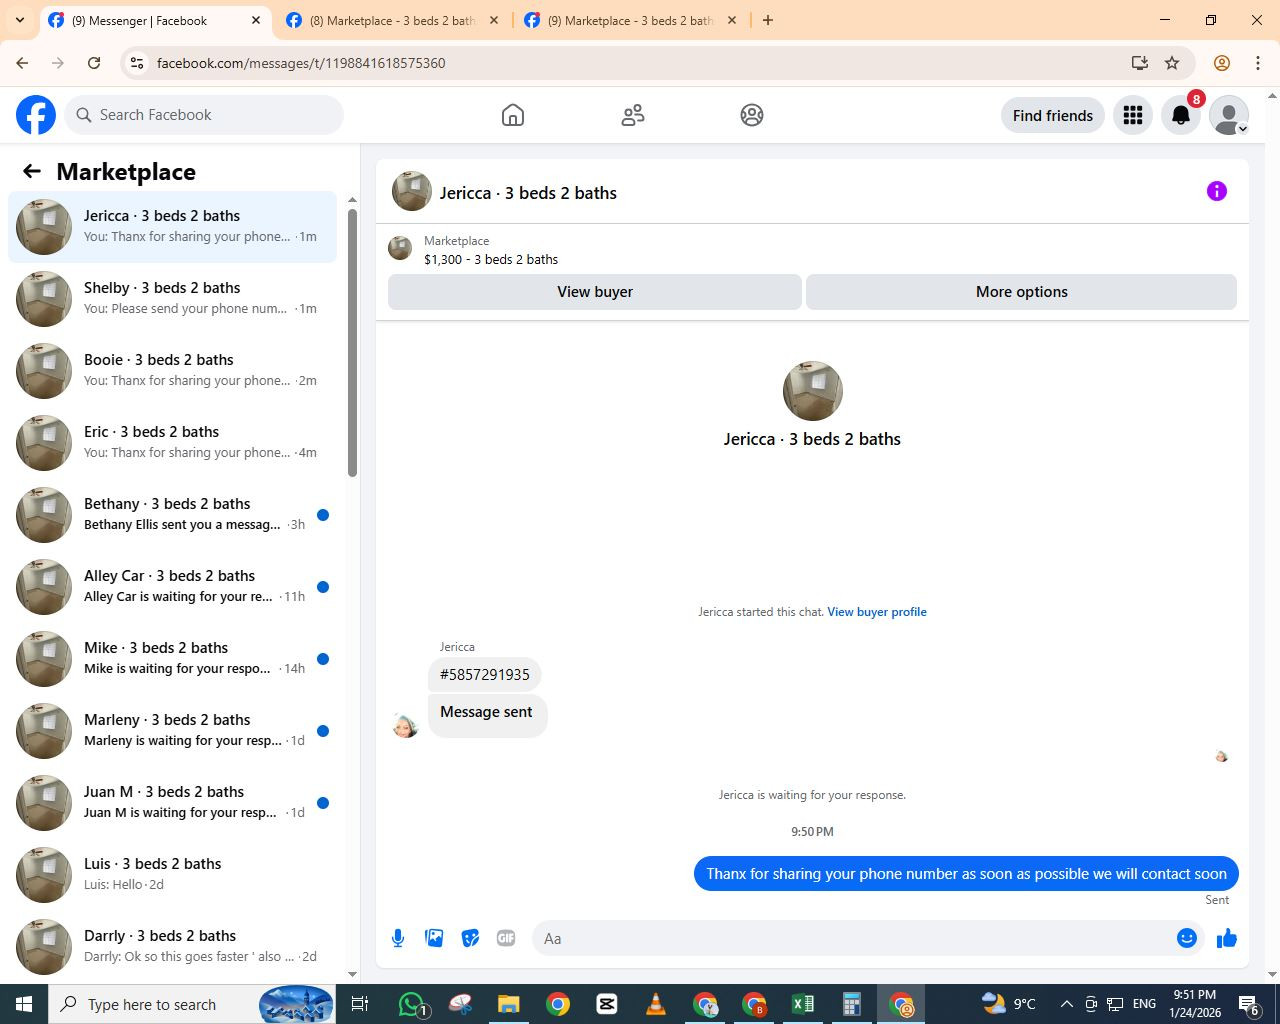
Task: View site information icon in address bar
Action: click(x=138, y=63)
